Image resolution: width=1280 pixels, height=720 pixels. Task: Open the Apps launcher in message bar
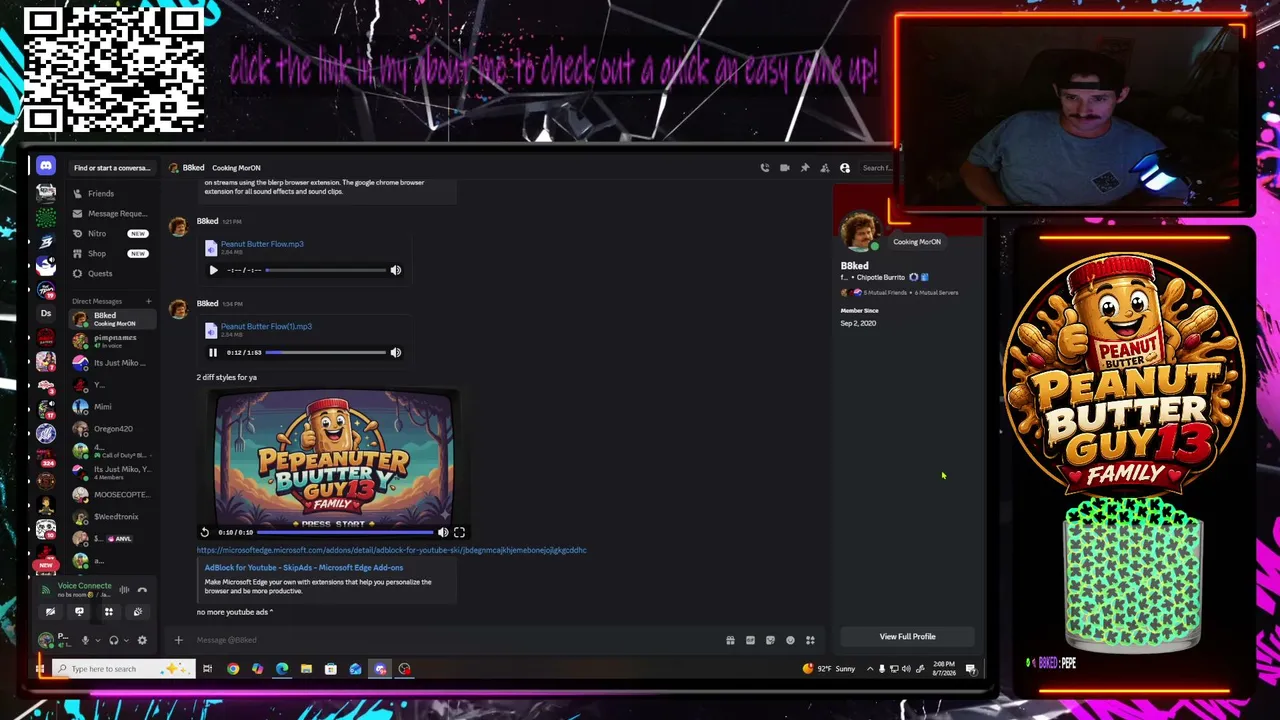810,640
